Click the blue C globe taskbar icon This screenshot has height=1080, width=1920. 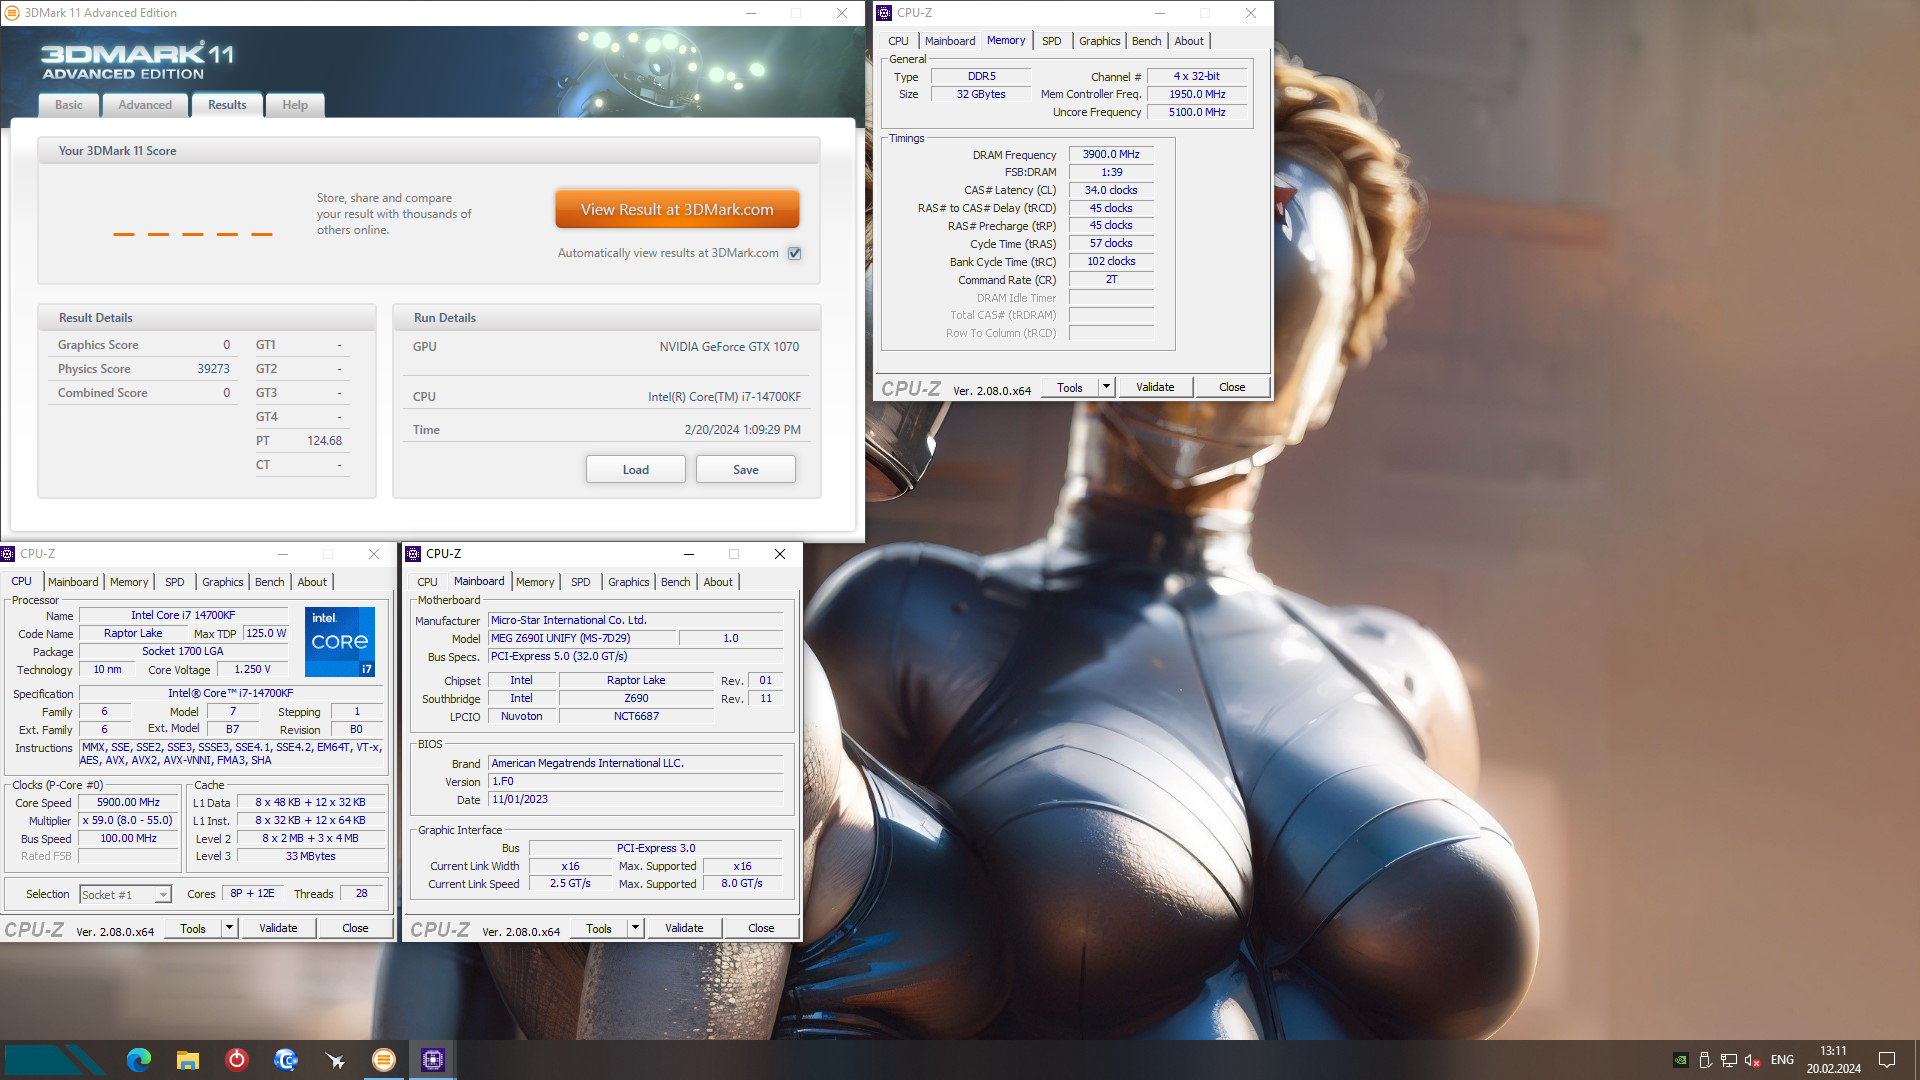tap(286, 1060)
